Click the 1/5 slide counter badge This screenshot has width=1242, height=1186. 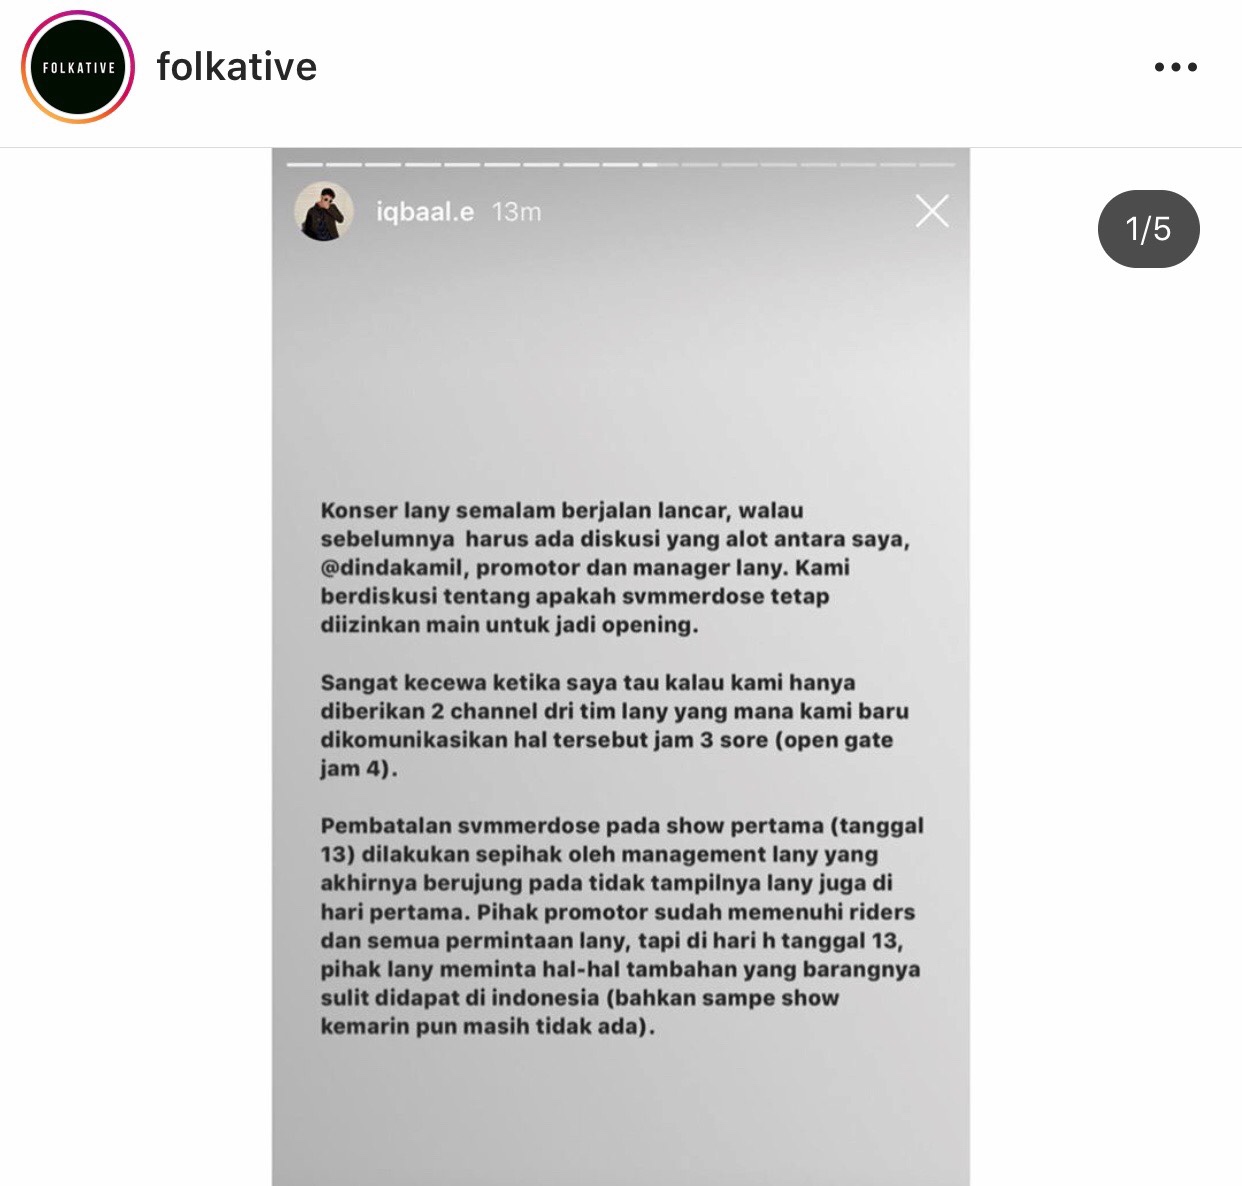pos(1148,229)
